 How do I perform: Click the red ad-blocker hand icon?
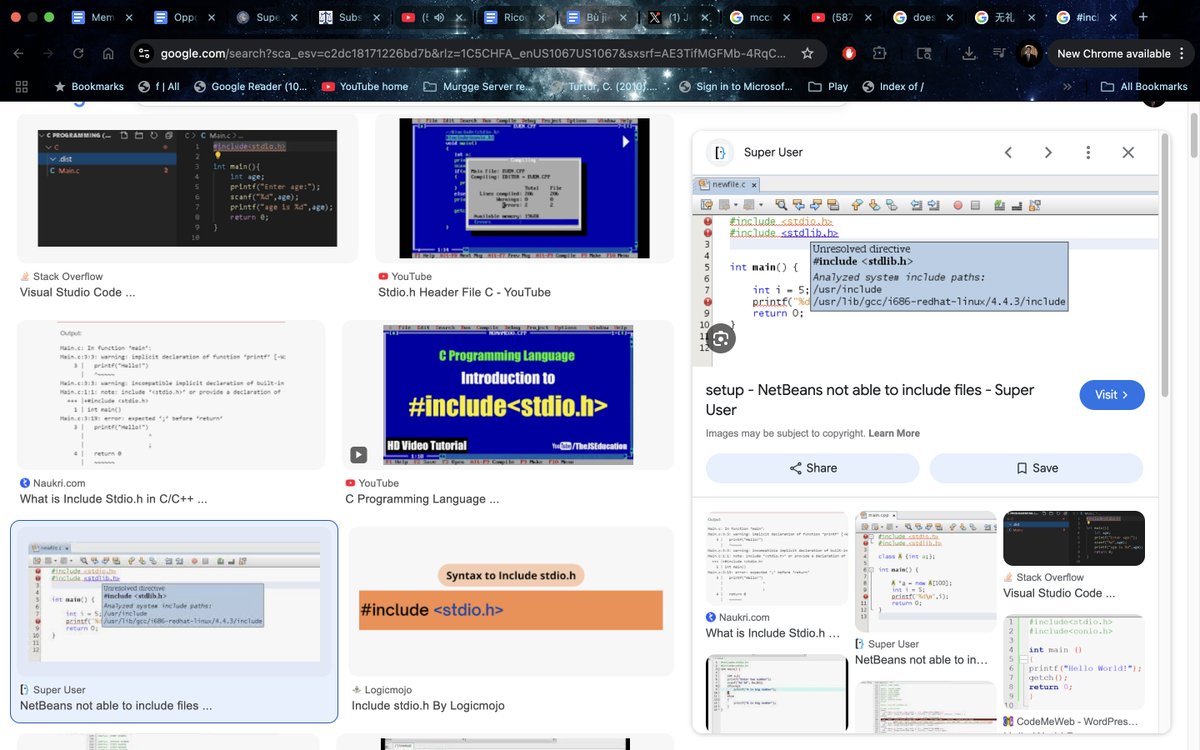pos(848,53)
